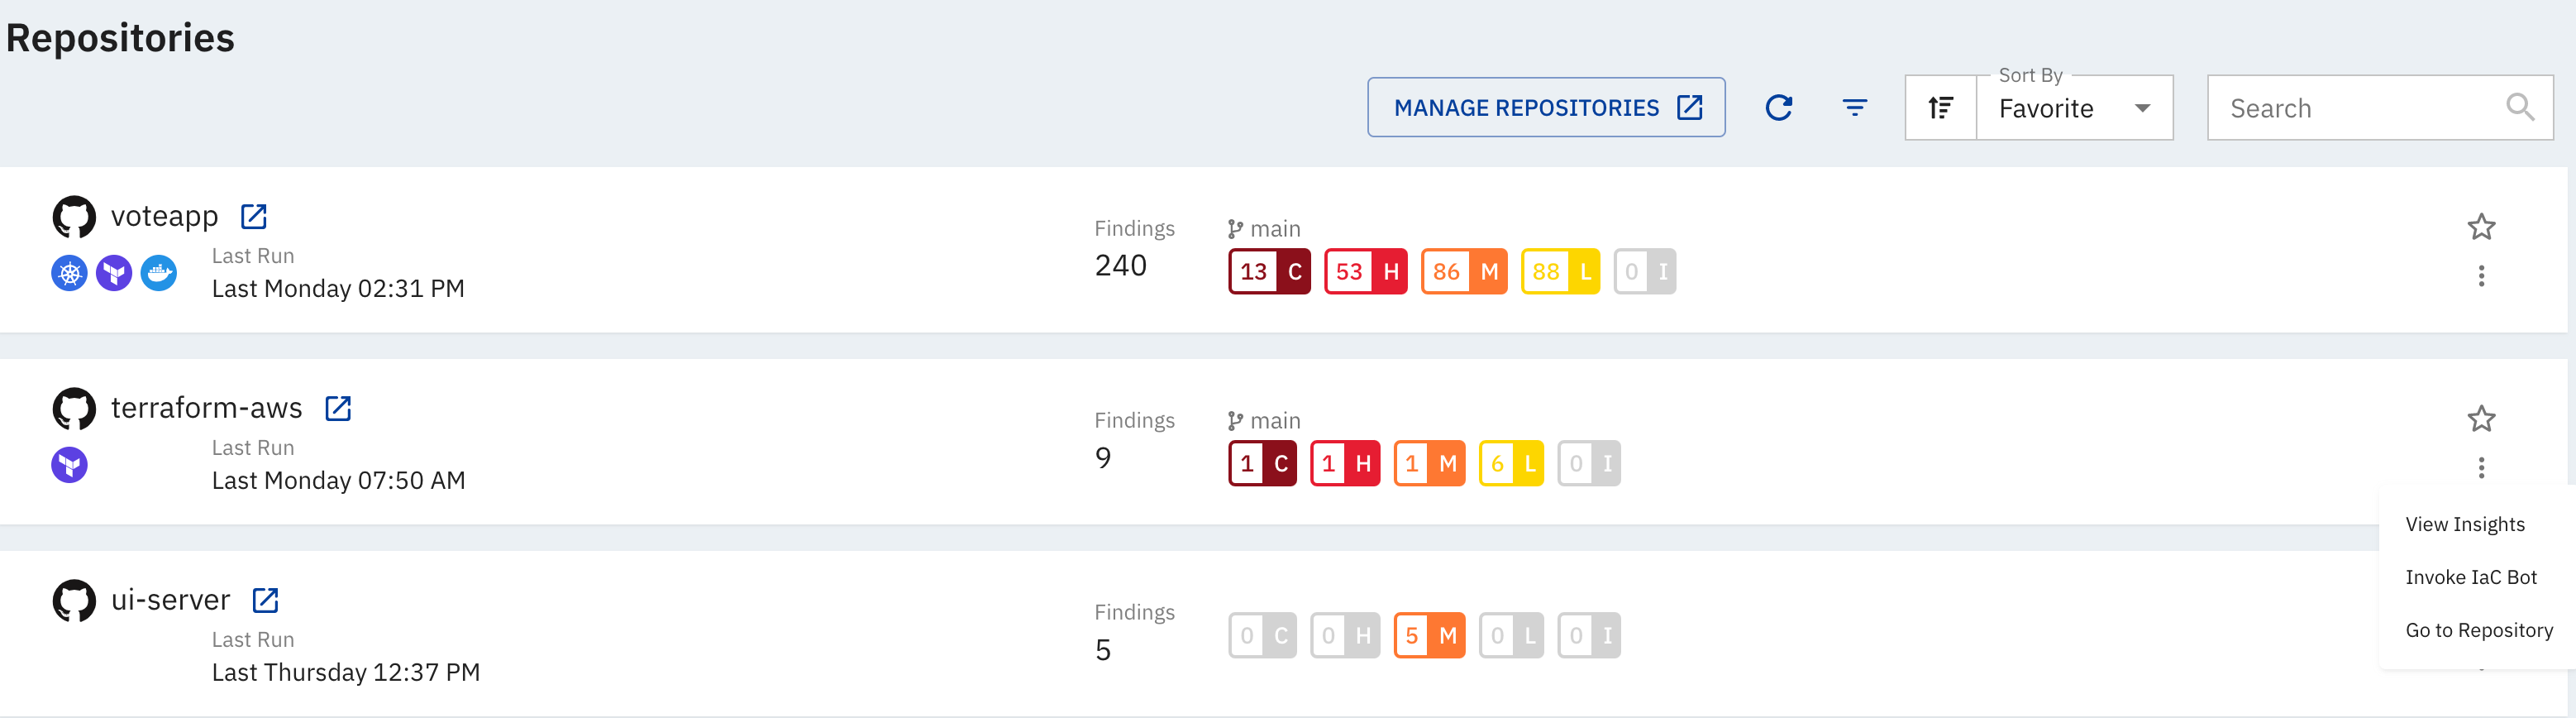Open voteapp three-dot options menu
2576x718 pixels.
point(2481,276)
